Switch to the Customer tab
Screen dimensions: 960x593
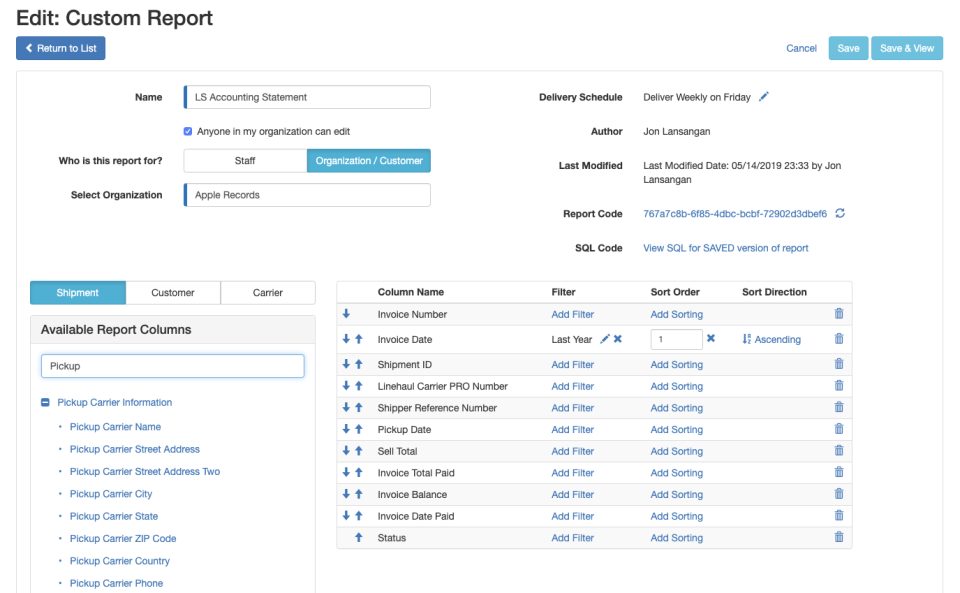pos(173,293)
